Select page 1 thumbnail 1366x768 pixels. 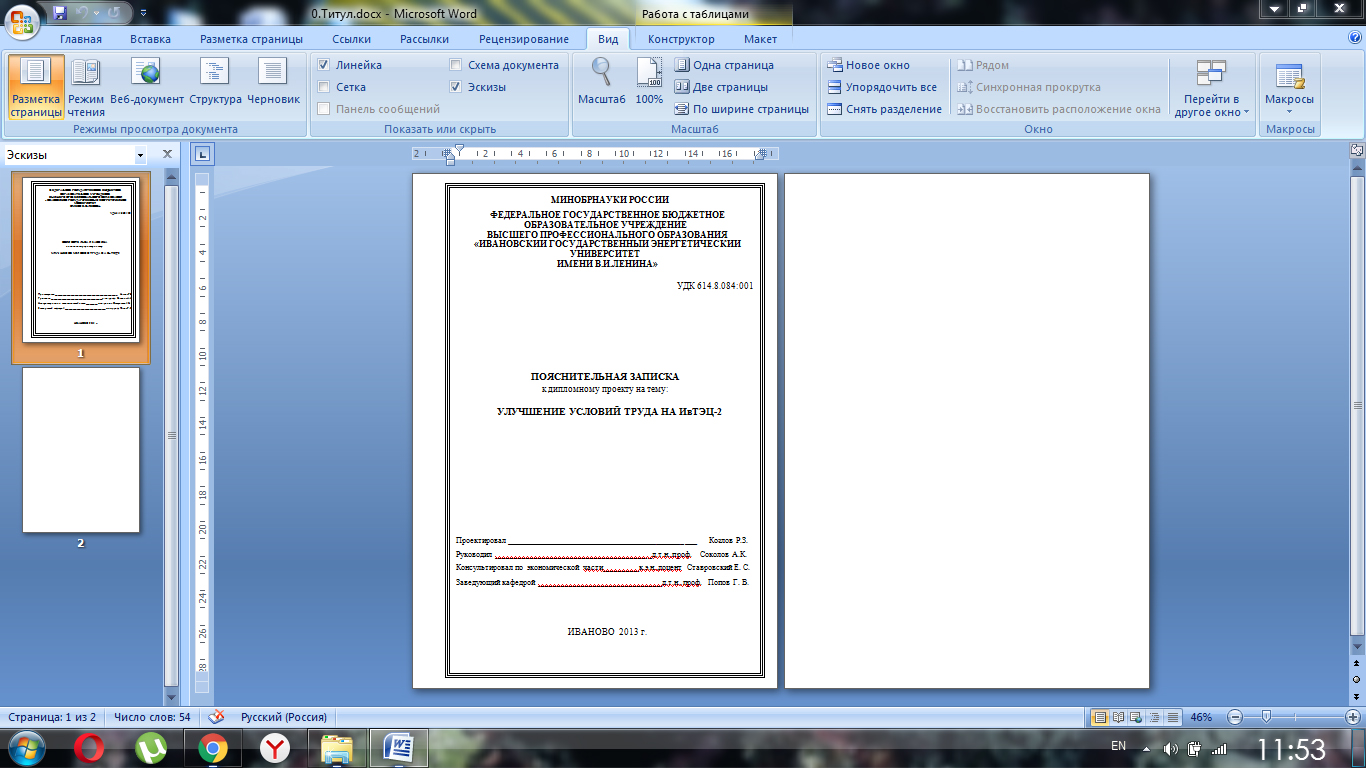coord(81,261)
